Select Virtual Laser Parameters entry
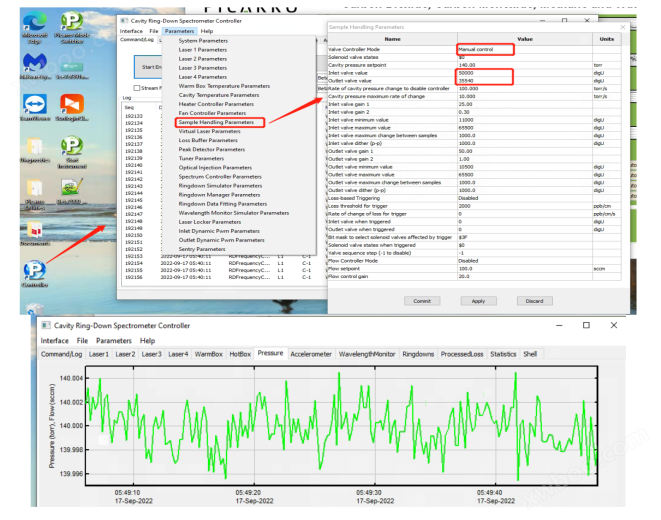Viewport: 661px width, 520px height. coord(210,131)
